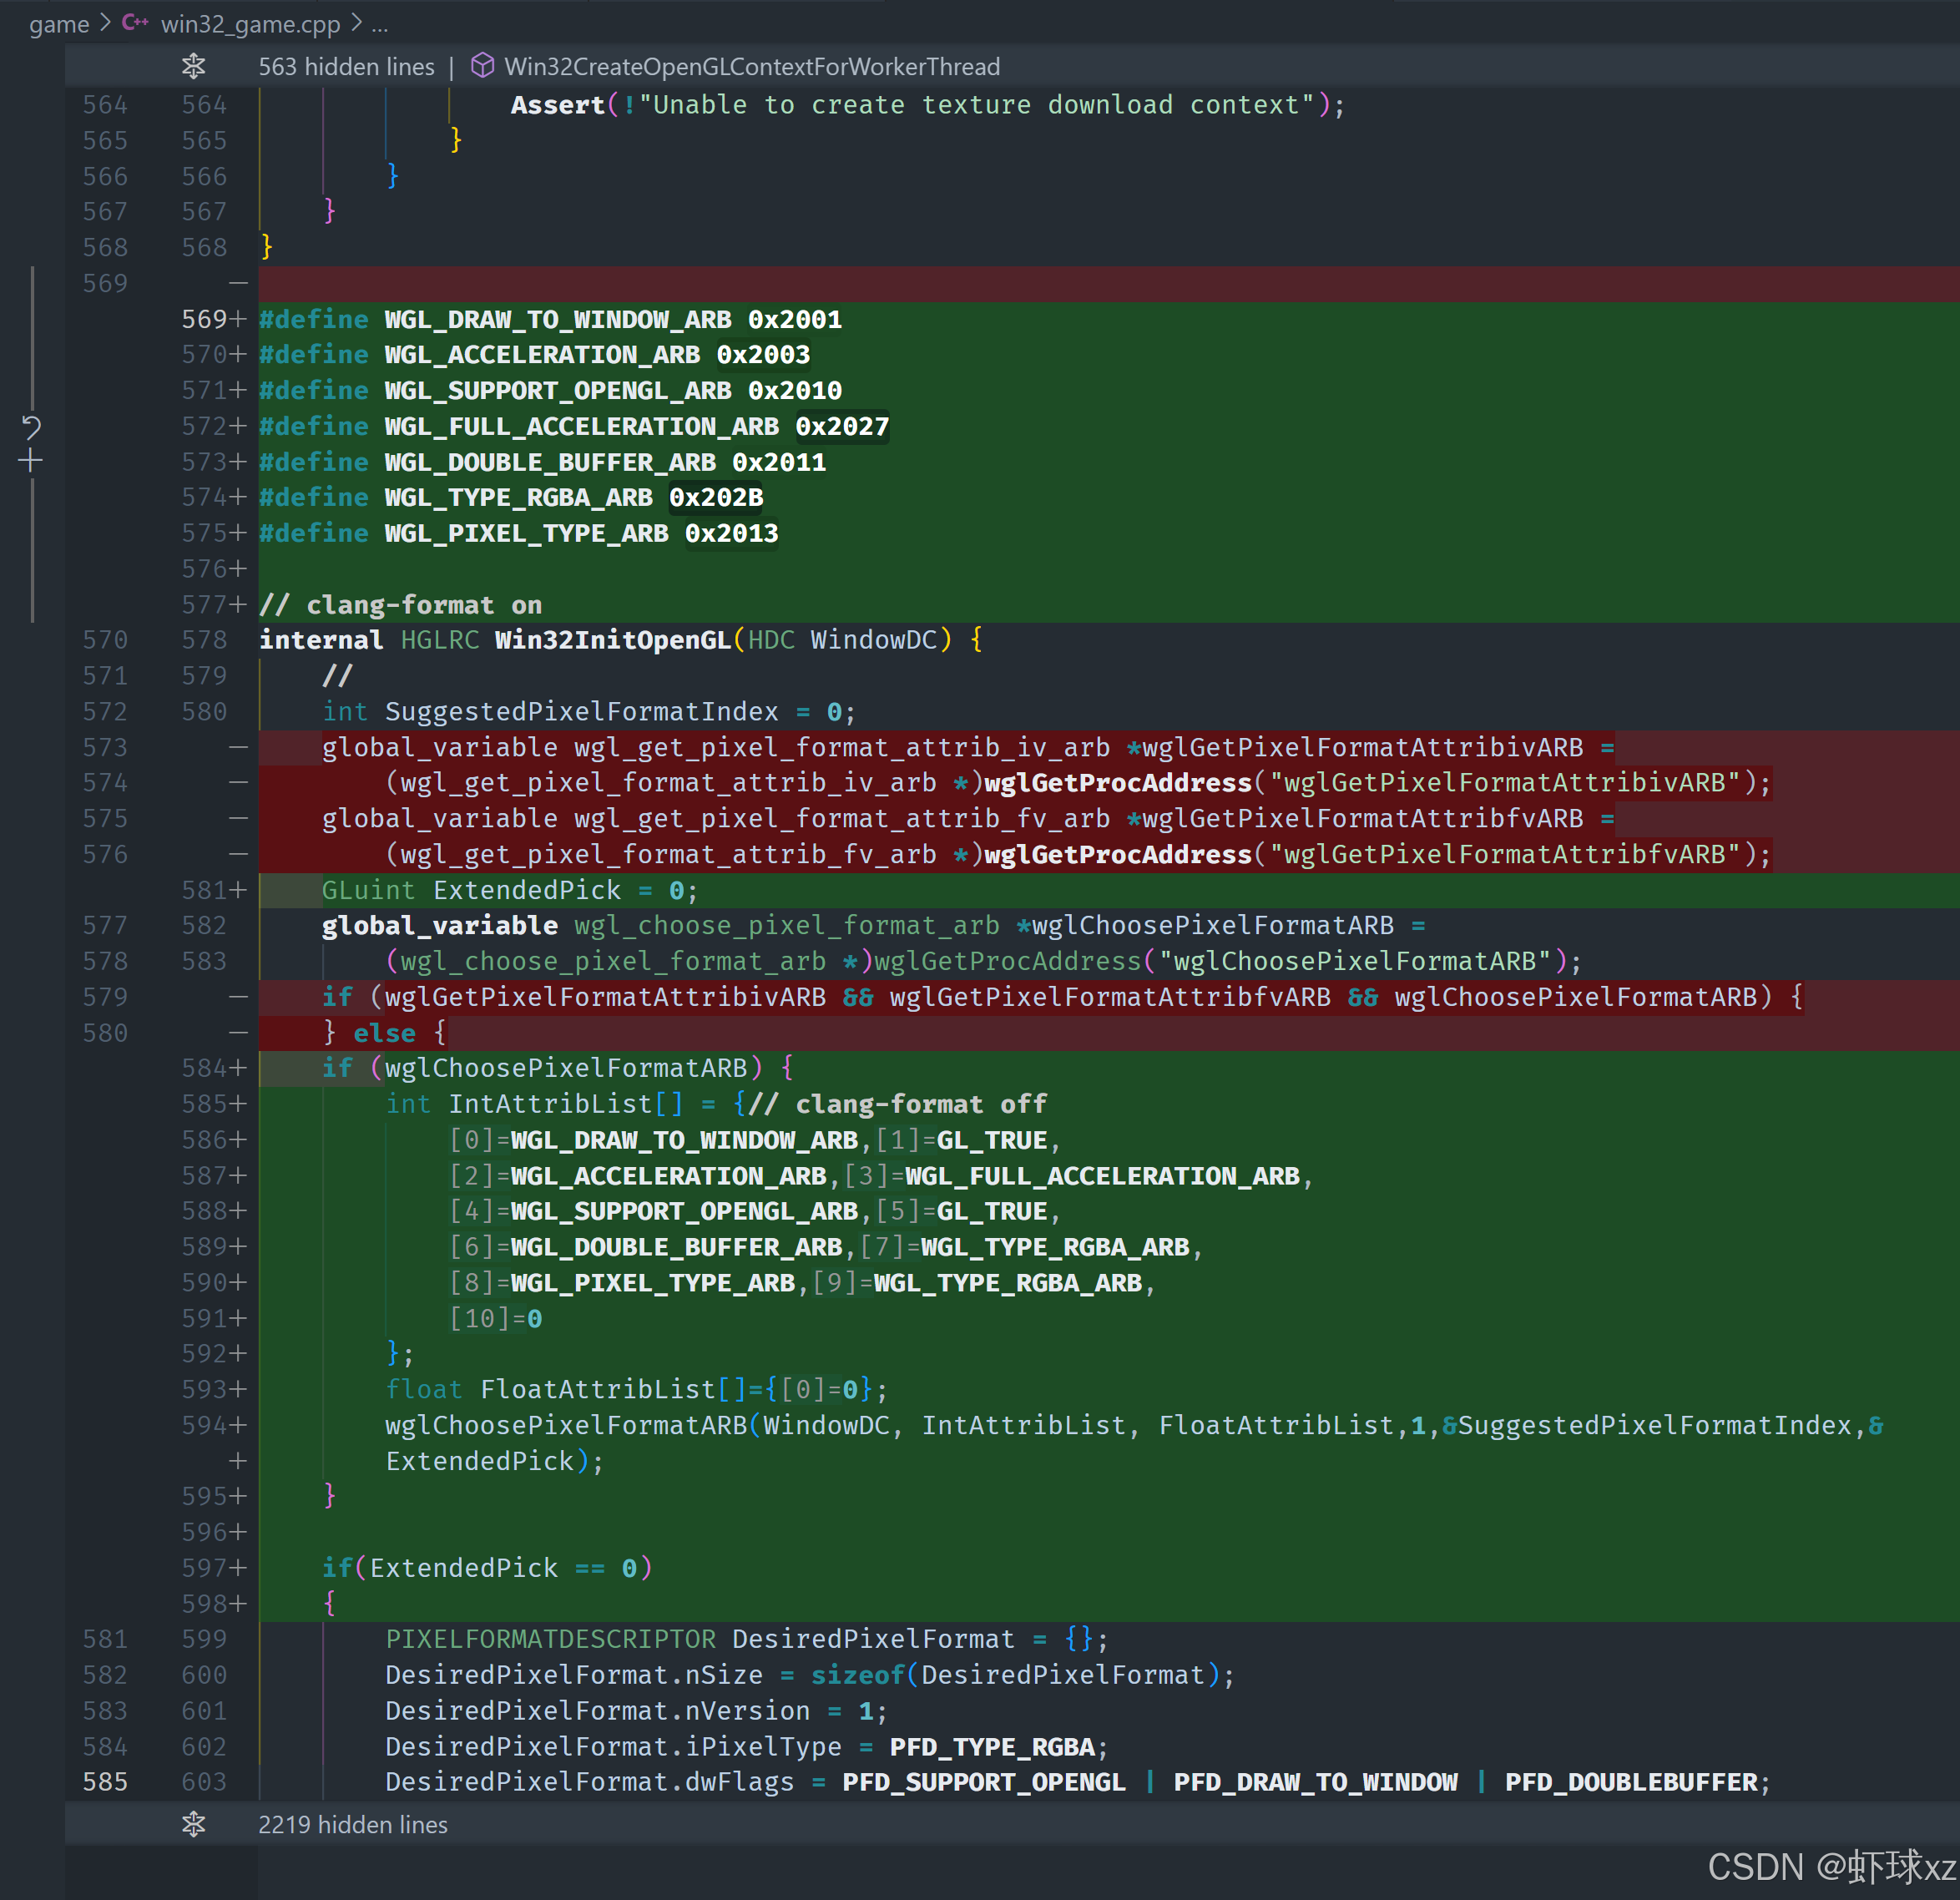1960x1900 pixels.
Task: Click plus marker on added line 569
Action: [x=238, y=319]
